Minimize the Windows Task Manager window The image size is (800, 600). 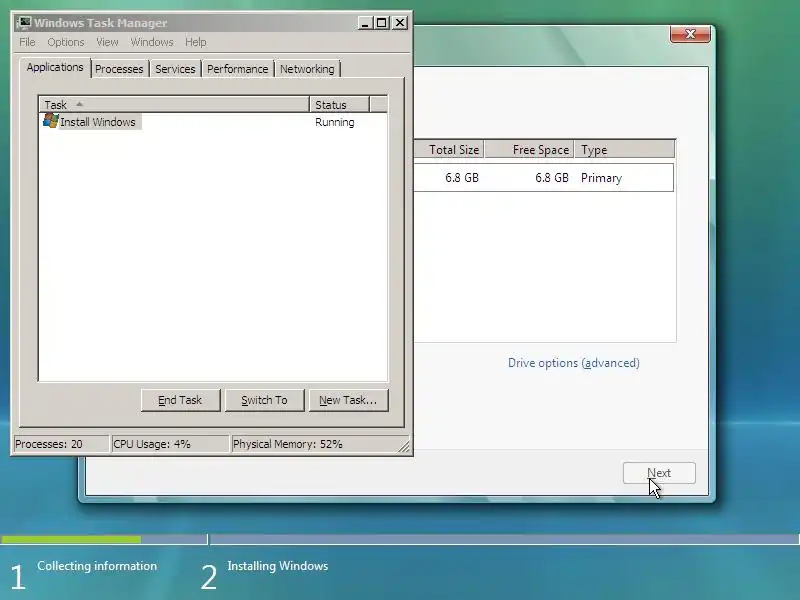click(x=365, y=22)
